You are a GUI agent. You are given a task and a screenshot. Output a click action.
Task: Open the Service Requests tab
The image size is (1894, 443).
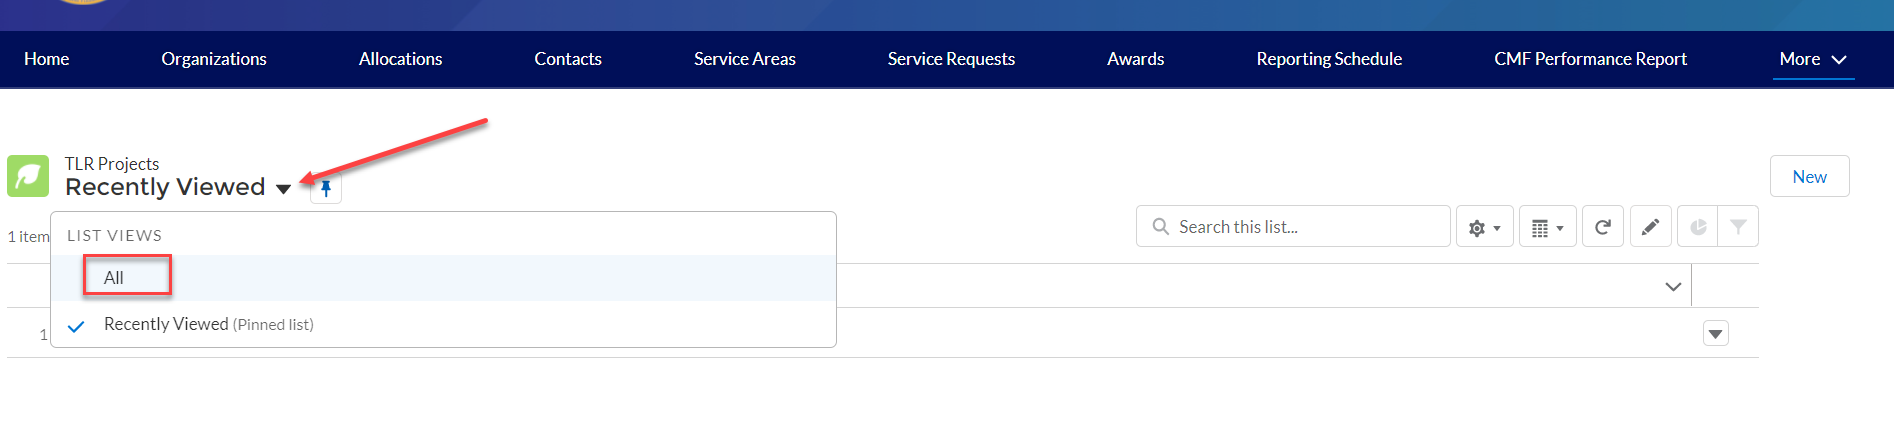(x=951, y=59)
